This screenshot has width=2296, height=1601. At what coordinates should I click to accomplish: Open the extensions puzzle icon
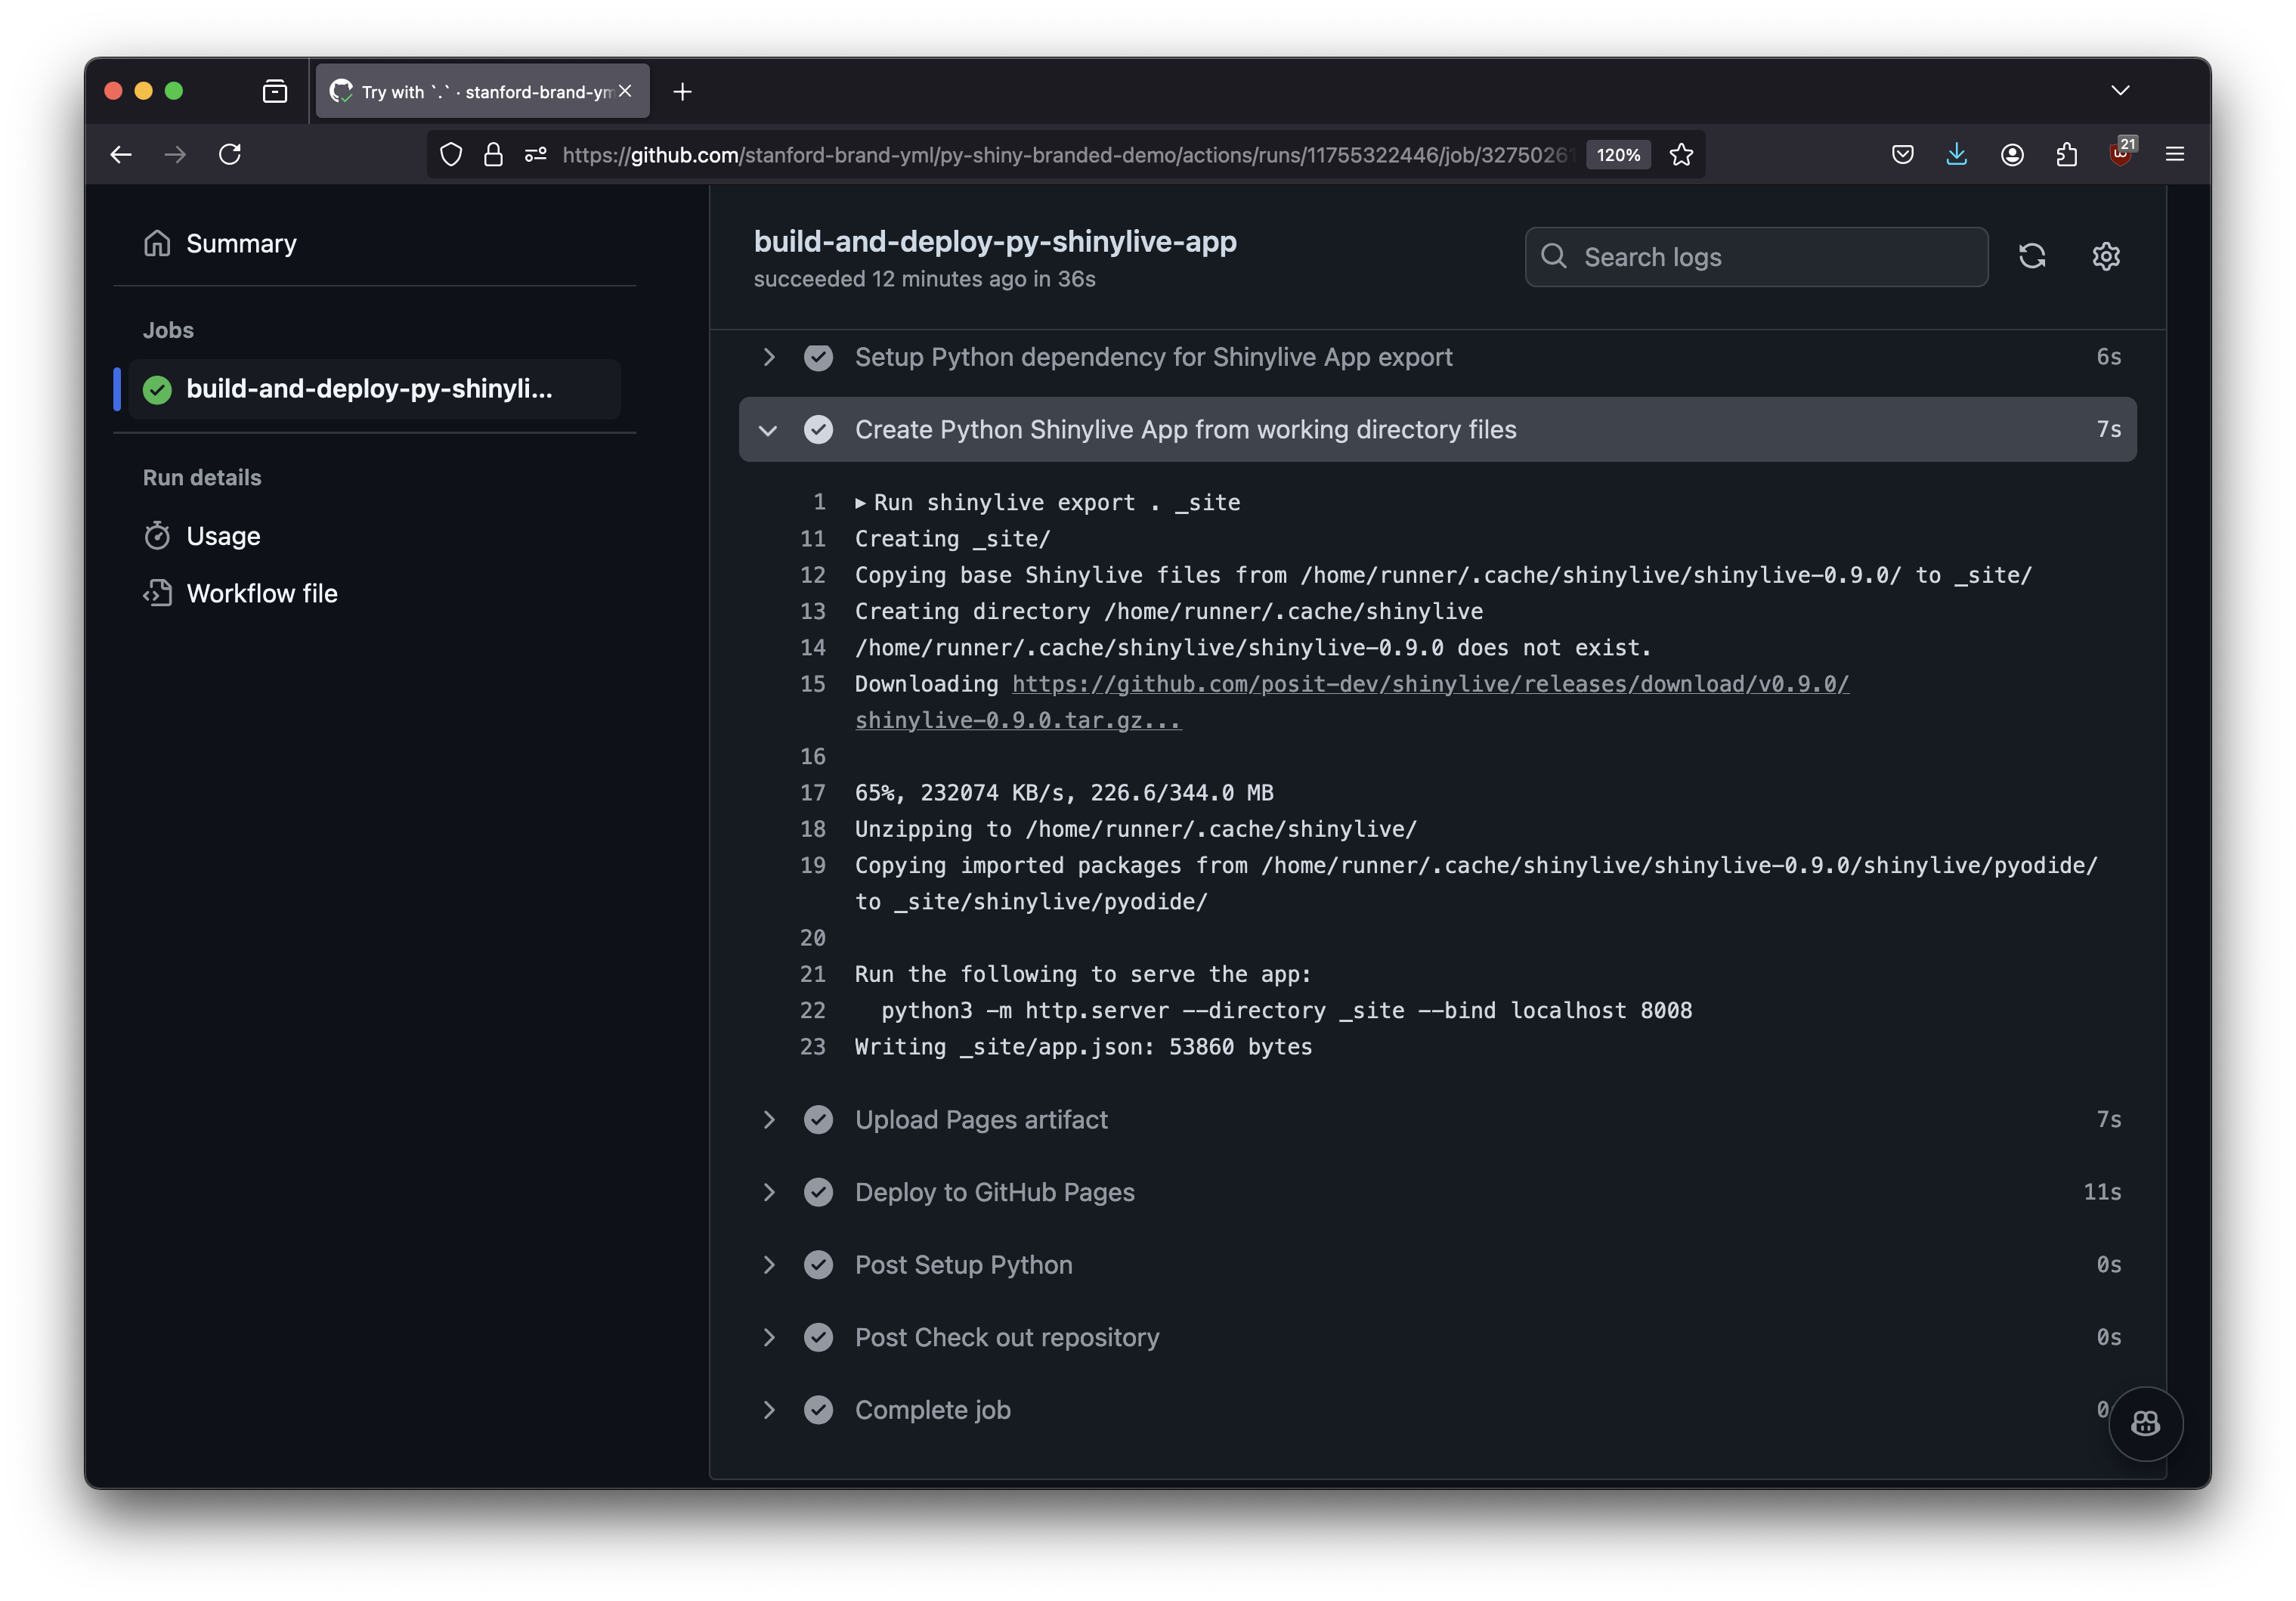[x=2067, y=154]
